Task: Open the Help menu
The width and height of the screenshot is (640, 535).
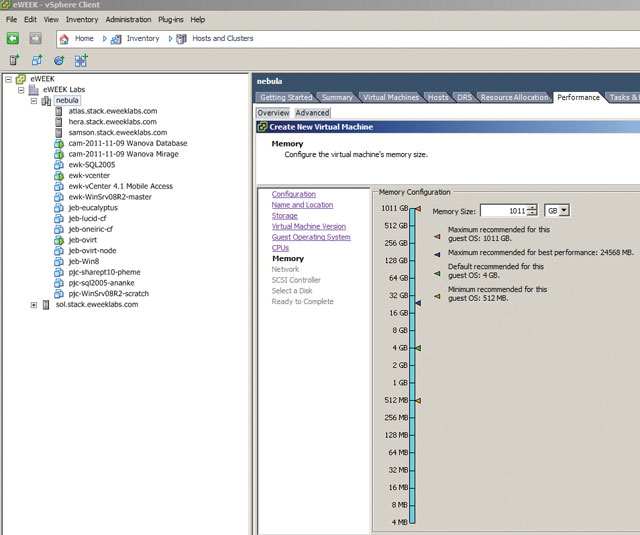Action: click(x=198, y=19)
